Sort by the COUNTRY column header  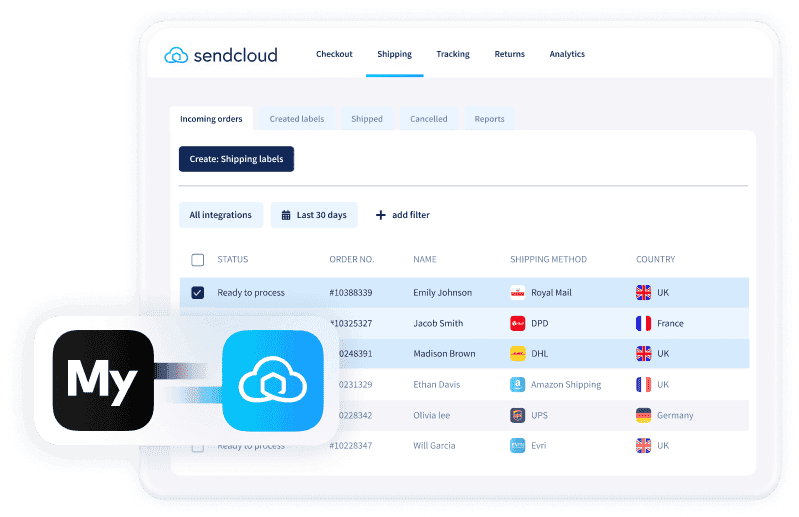point(655,259)
